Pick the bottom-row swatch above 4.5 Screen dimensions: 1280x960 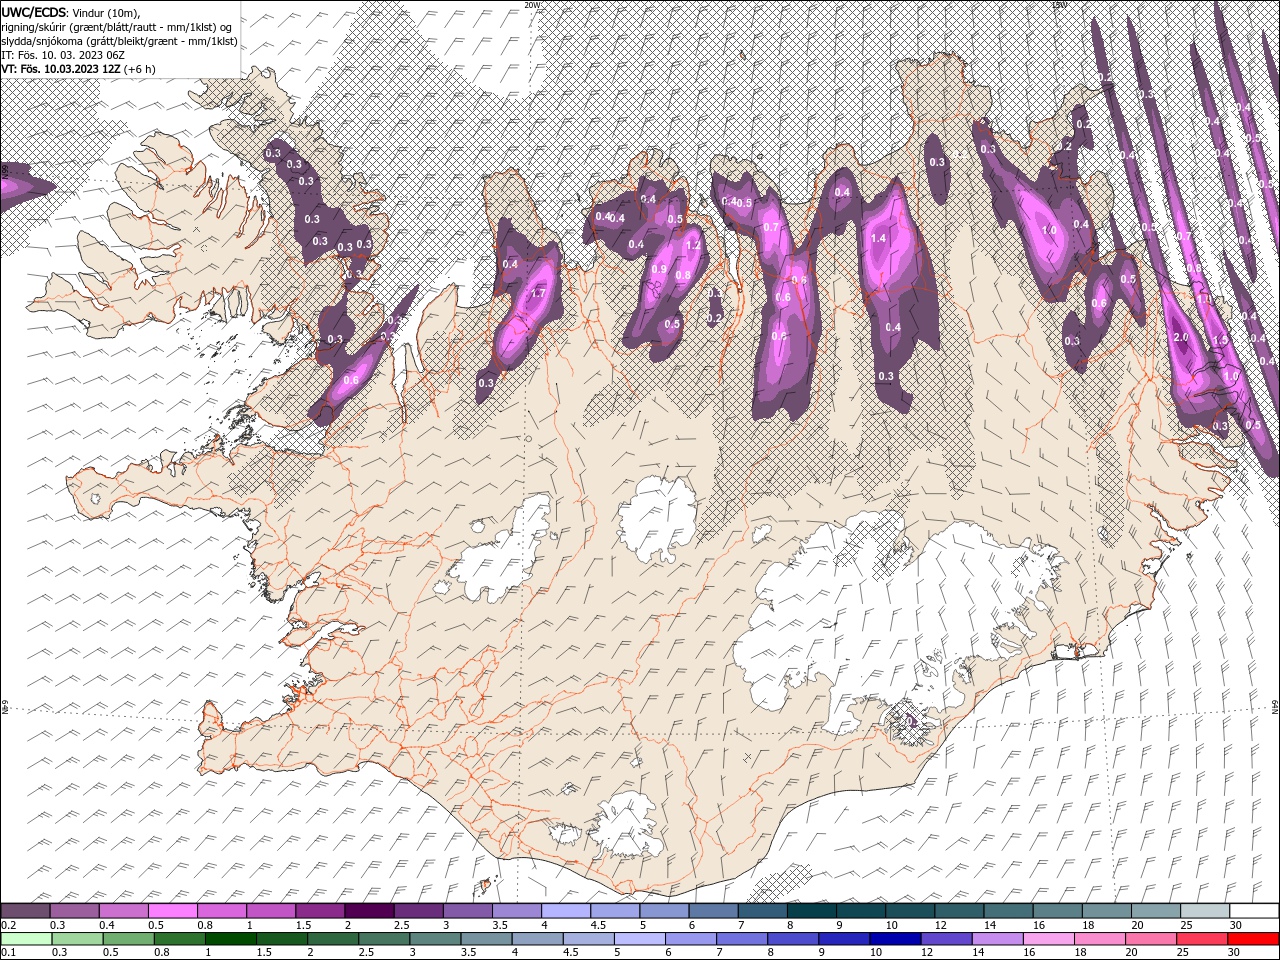(x=588, y=939)
